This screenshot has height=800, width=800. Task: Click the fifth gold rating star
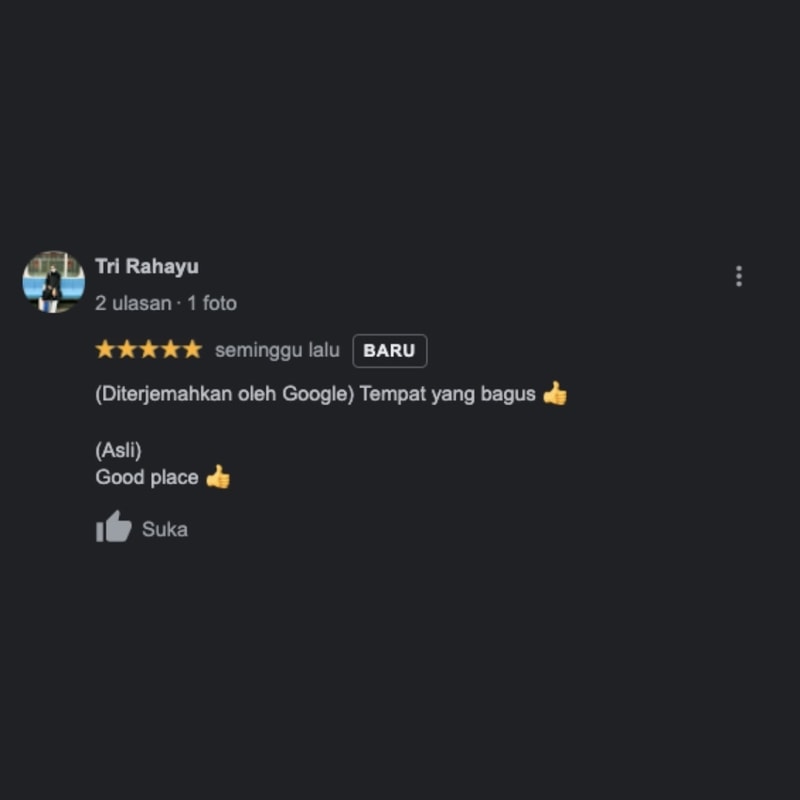pos(193,350)
